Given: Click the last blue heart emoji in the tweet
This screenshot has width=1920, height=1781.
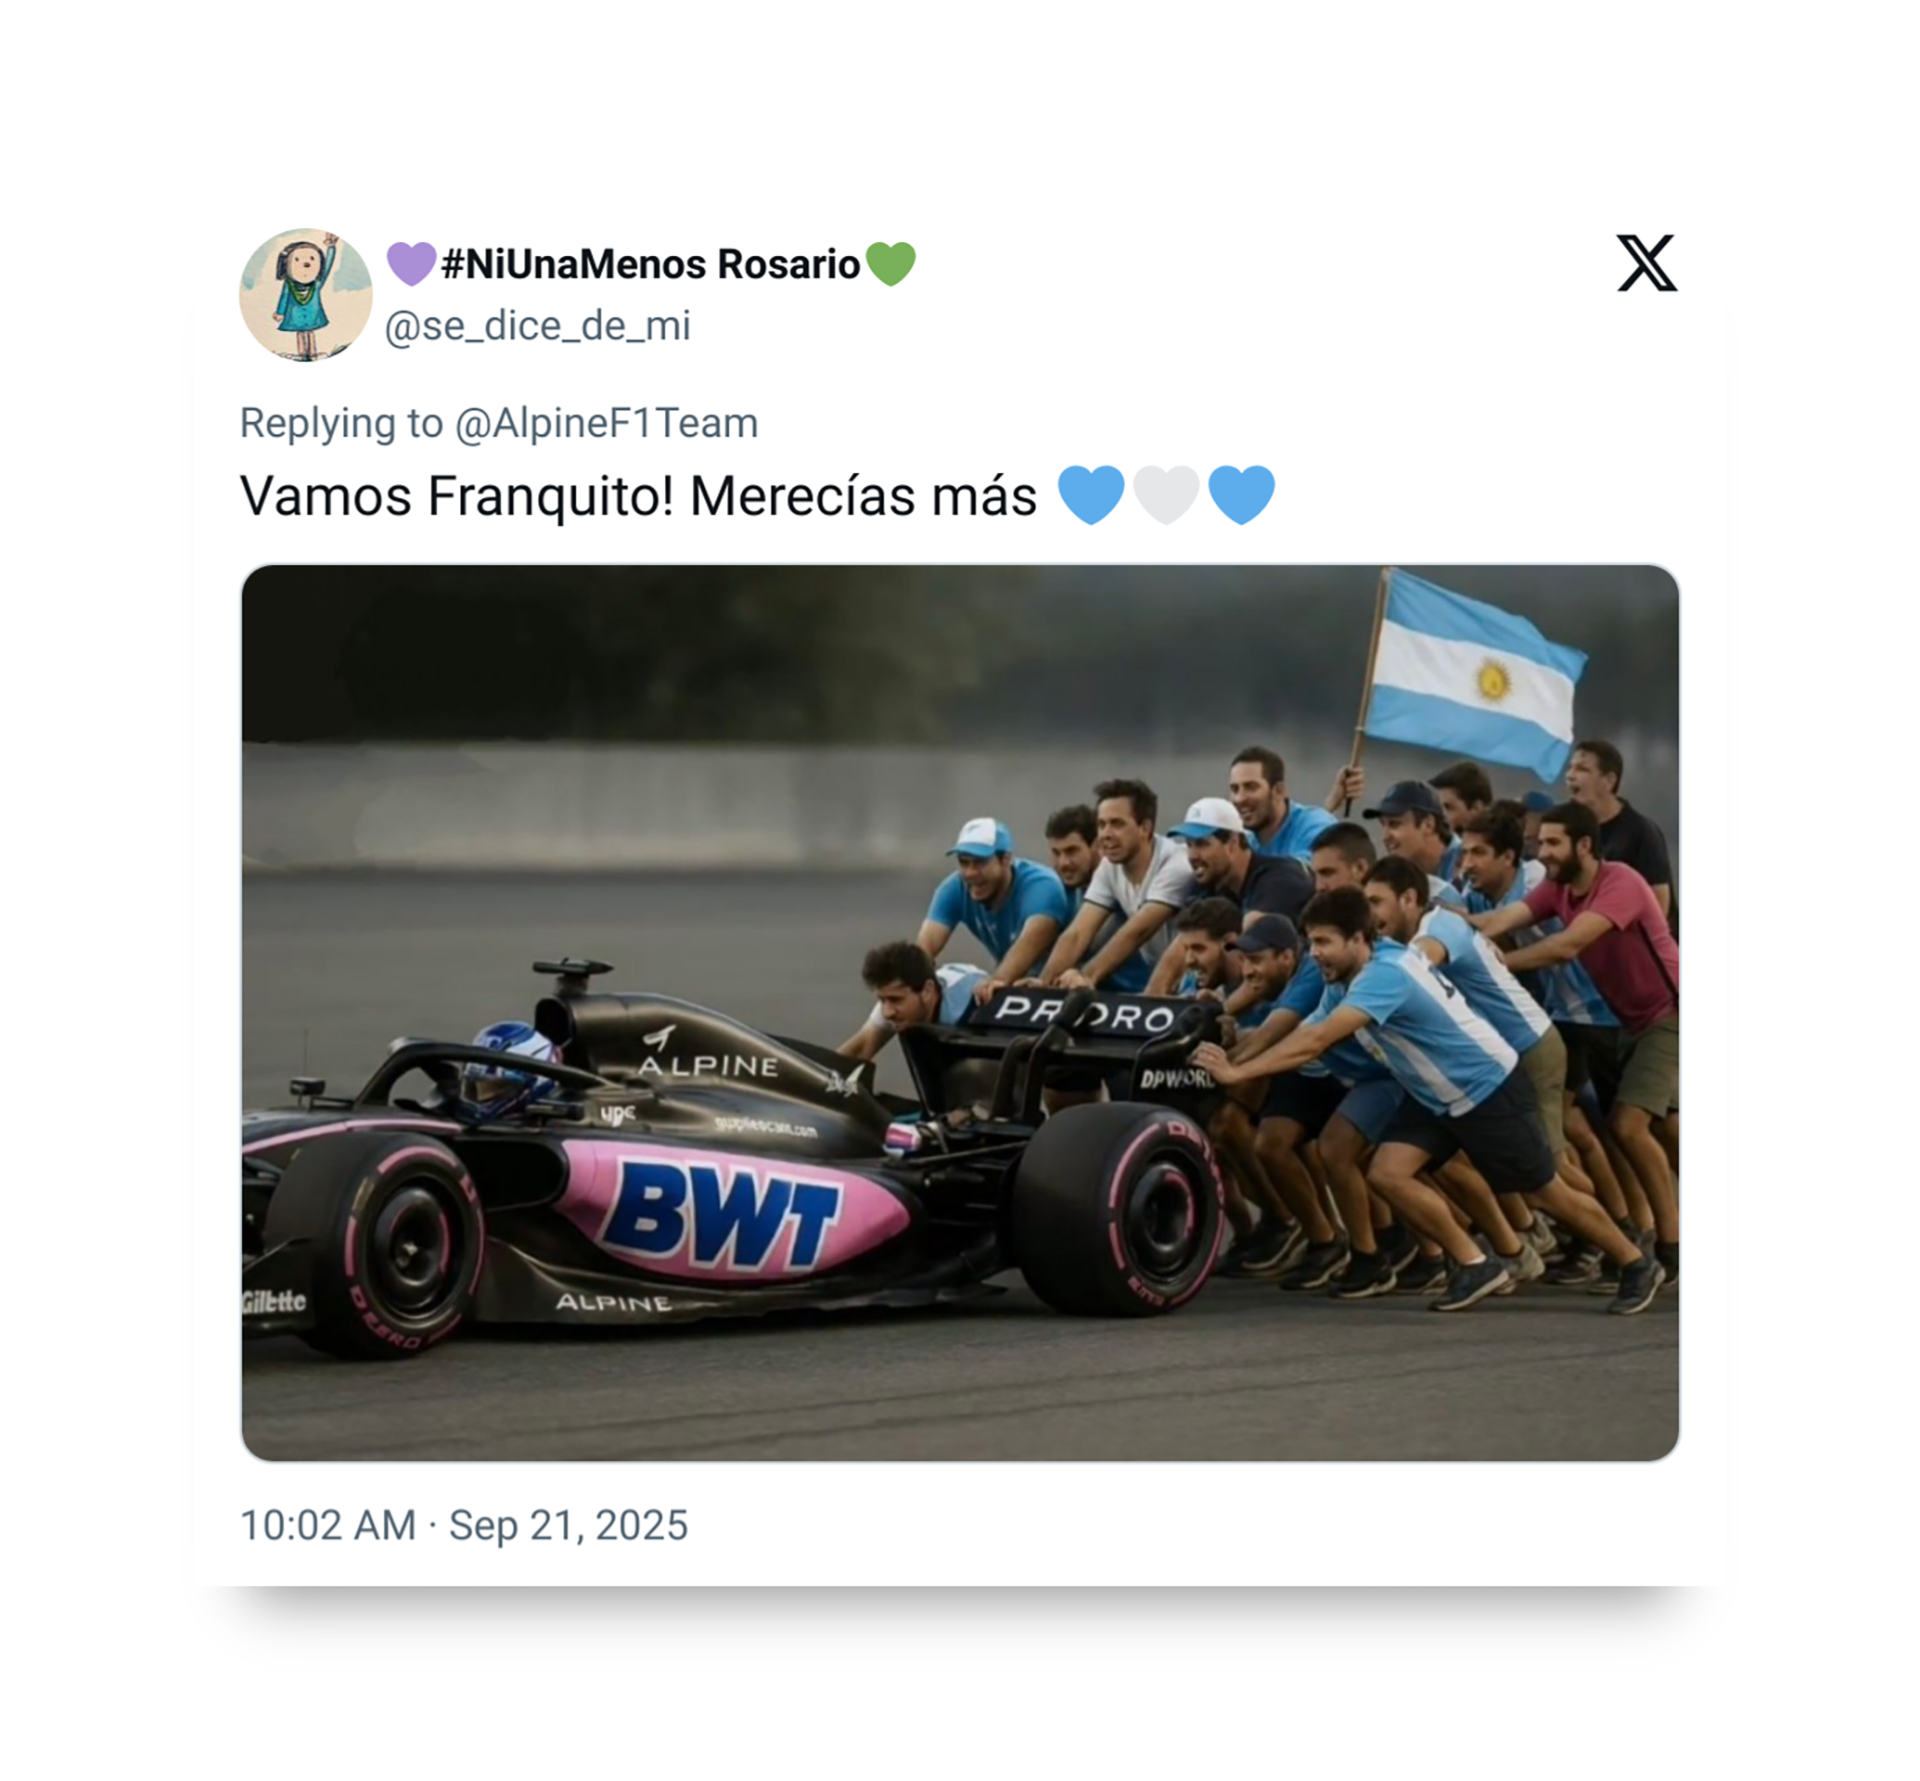Looking at the screenshot, I should (x=1242, y=495).
